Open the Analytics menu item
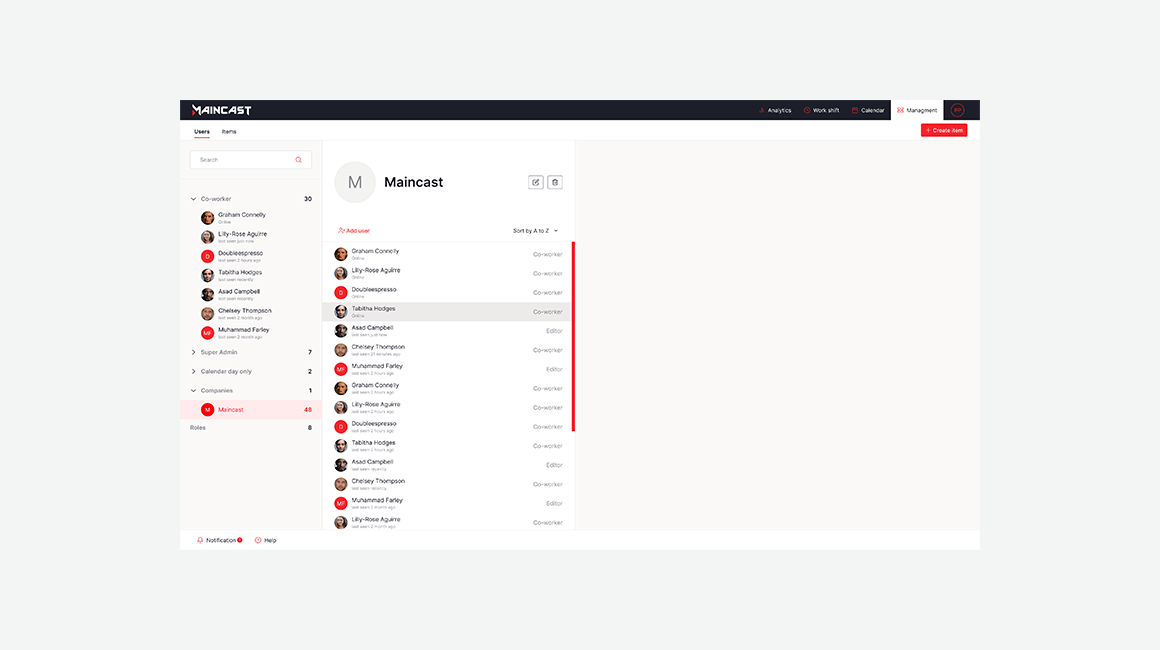 [775, 110]
